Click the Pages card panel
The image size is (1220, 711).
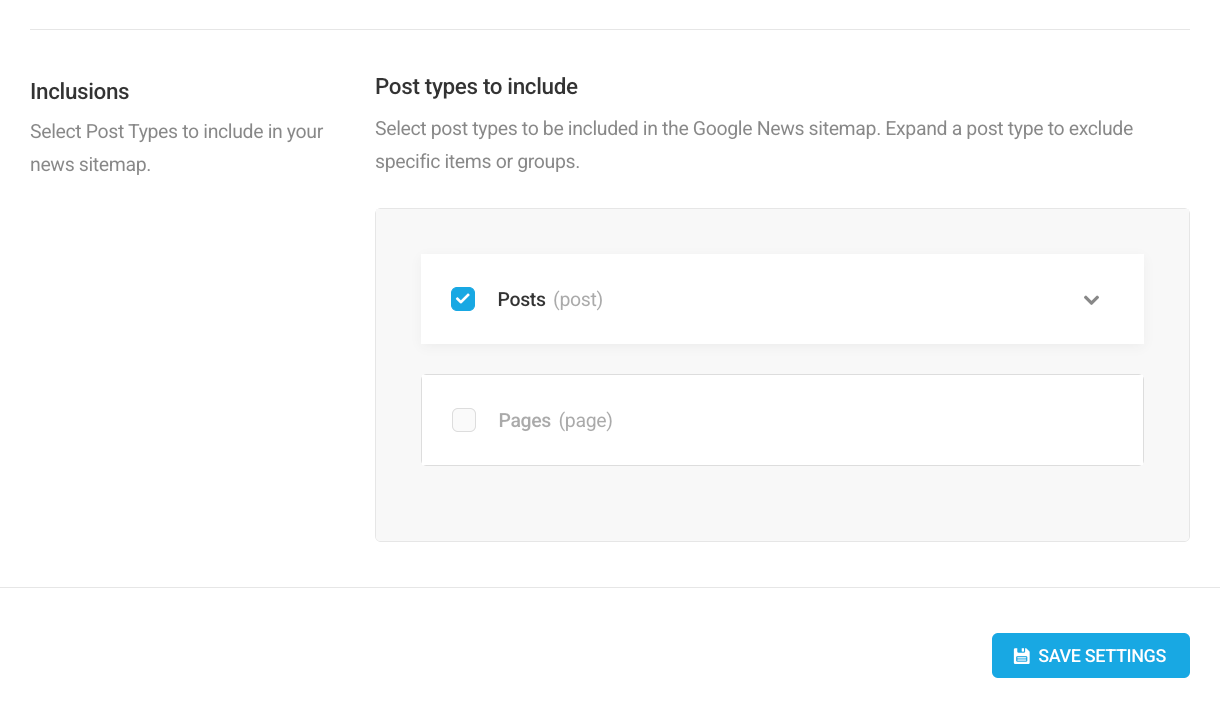(x=782, y=419)
